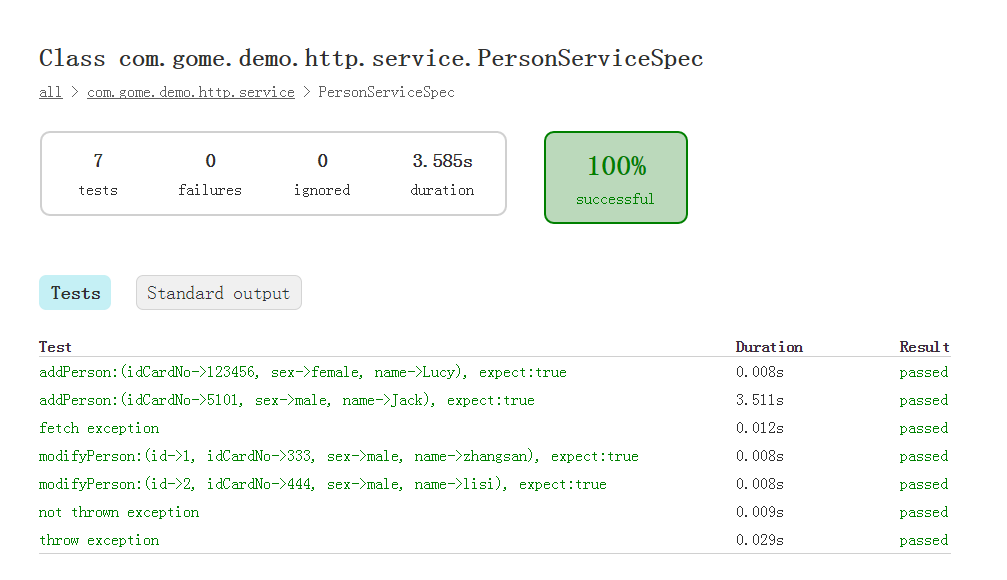Click the 3.585s duration summary
Viewport: 1007px width, 580px height.
[442, 174]
